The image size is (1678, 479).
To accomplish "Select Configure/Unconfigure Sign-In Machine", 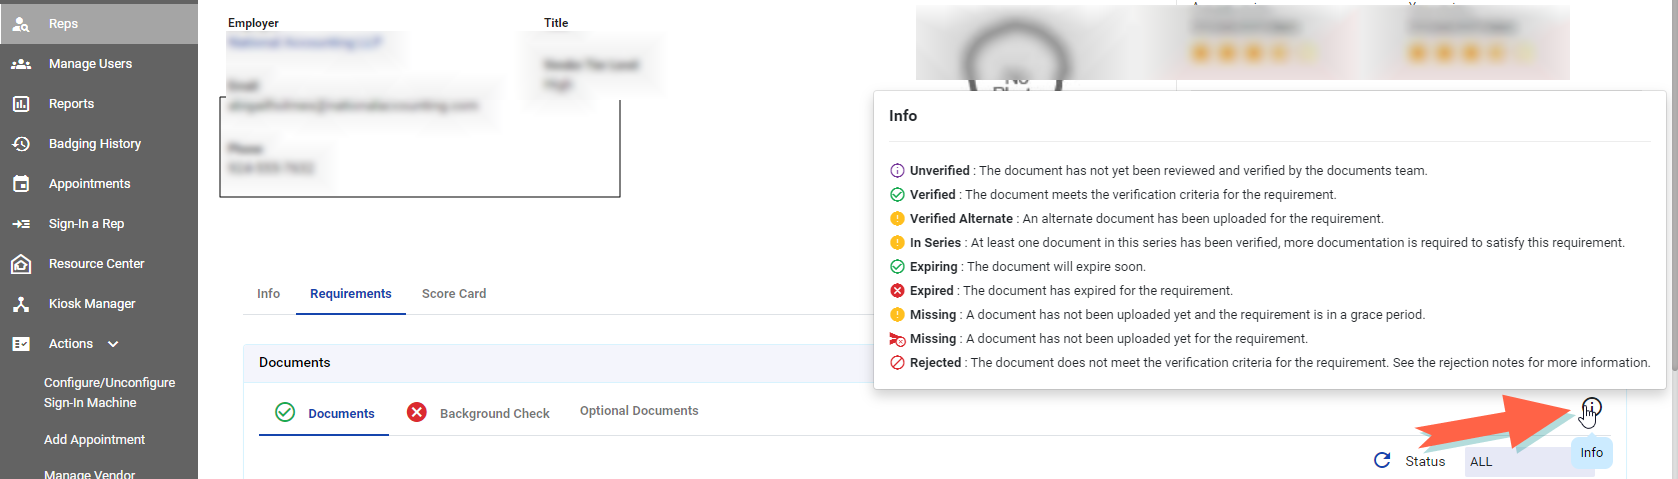I will (109, 392).
